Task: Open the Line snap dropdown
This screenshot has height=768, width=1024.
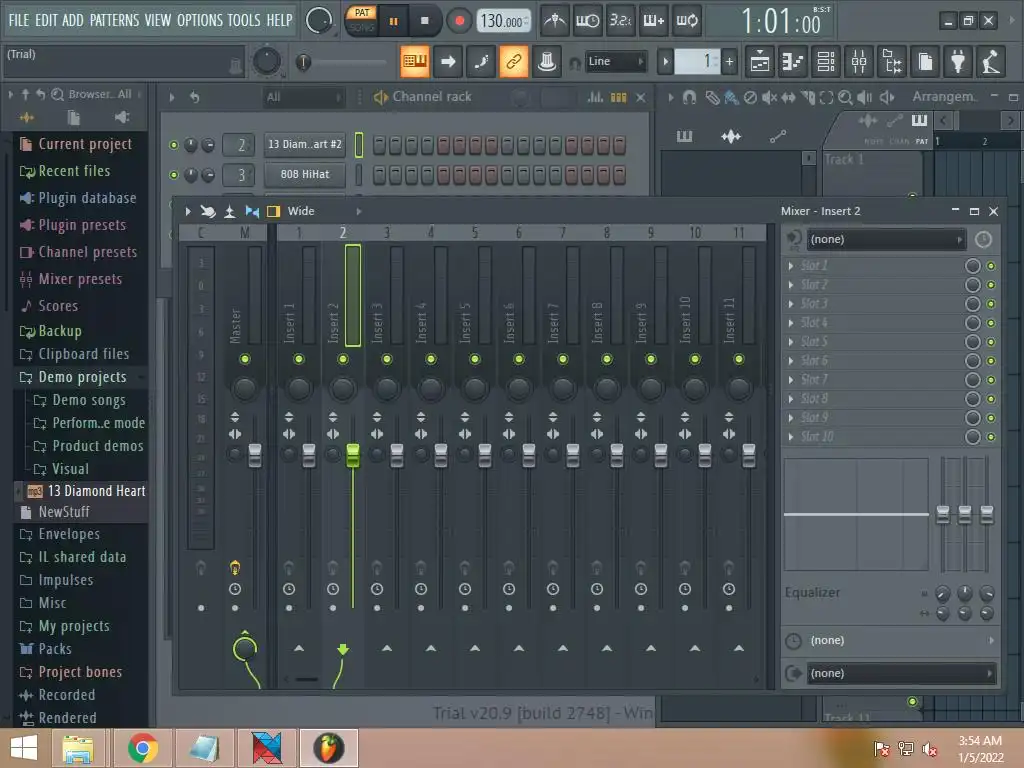Action: [615, 61]
